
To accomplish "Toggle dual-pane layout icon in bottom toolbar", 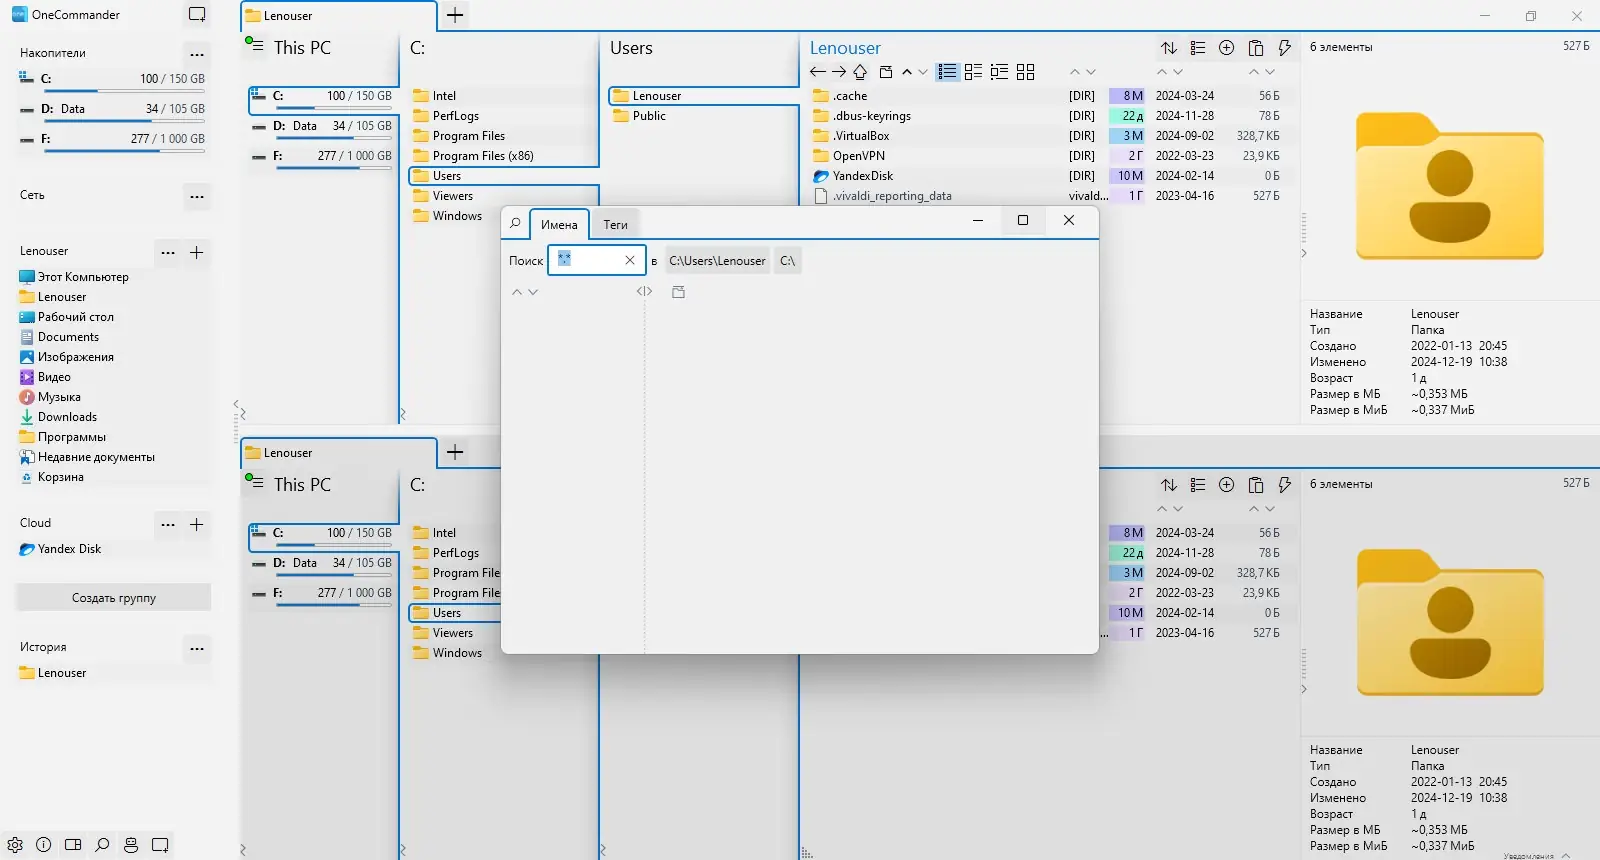I will 73,845.
